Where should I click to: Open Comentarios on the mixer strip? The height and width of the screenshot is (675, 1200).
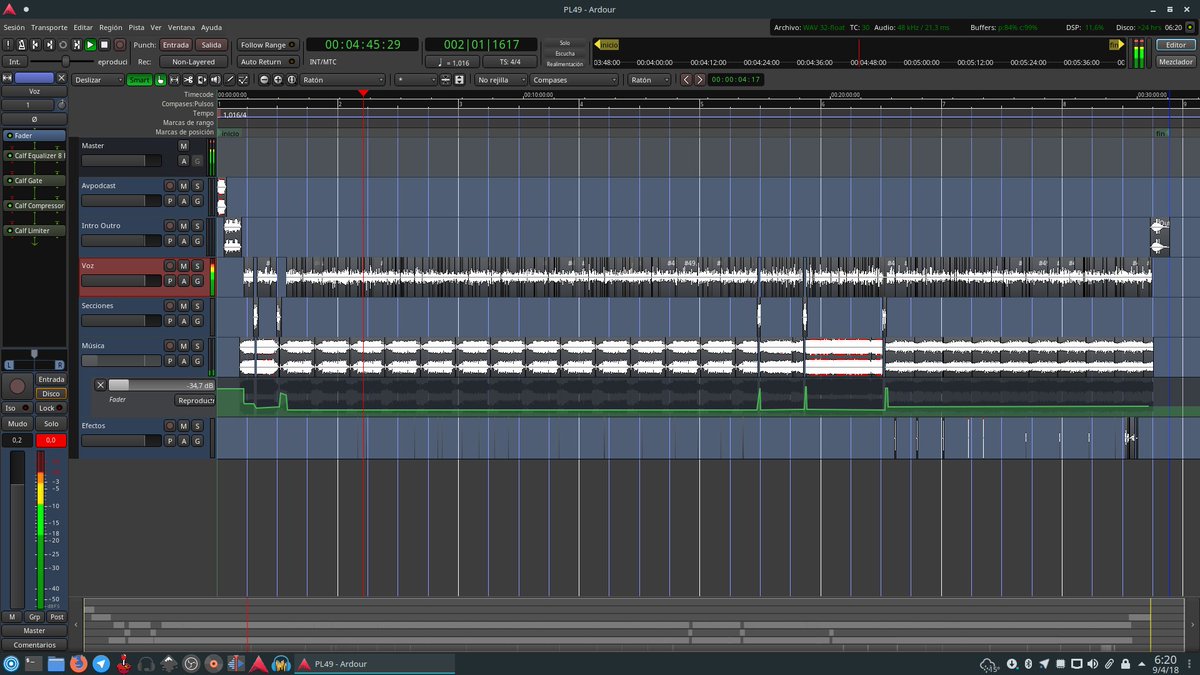pyautogui.click(x=34, y=645)
